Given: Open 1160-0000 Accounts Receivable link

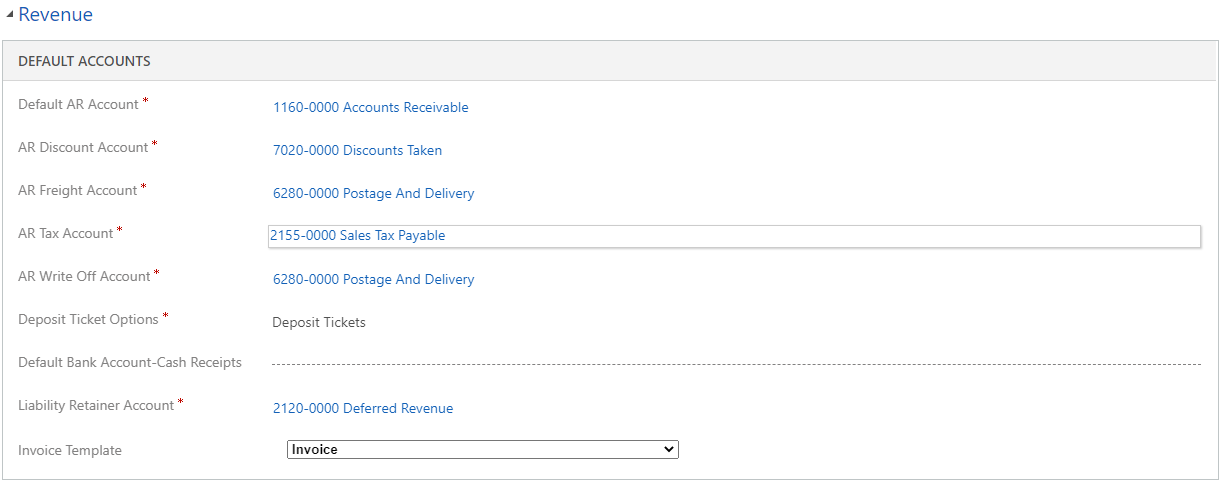Looking at the screenshot, I should click(370, 107).
